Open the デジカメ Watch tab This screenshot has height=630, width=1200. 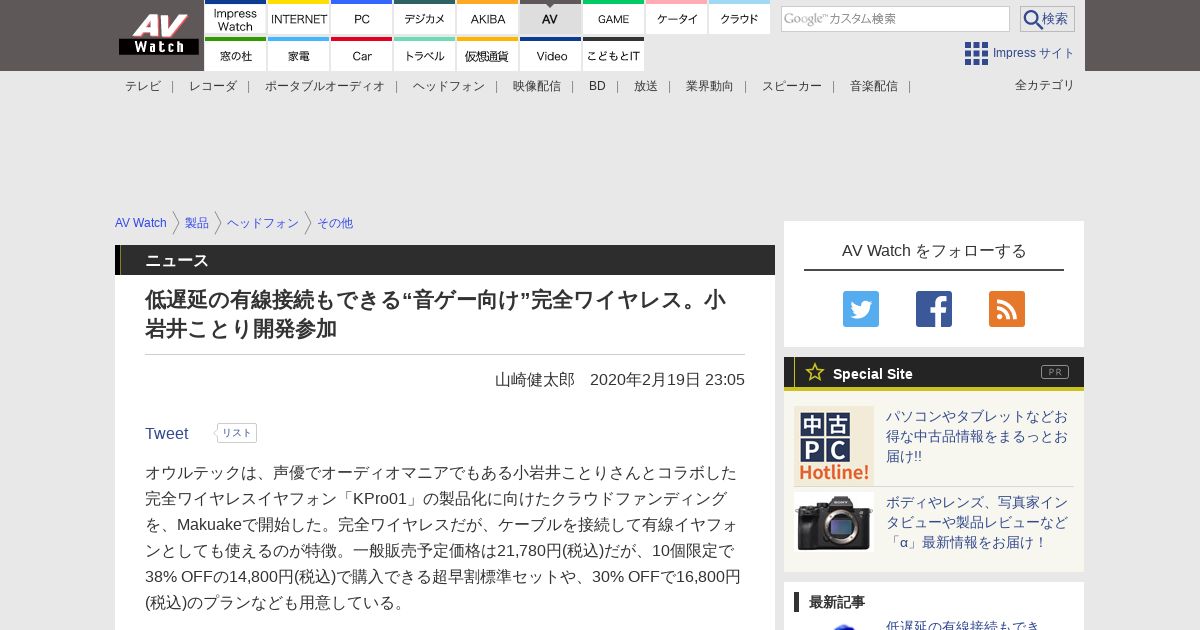pyautogui.click(x=425, y=18)
